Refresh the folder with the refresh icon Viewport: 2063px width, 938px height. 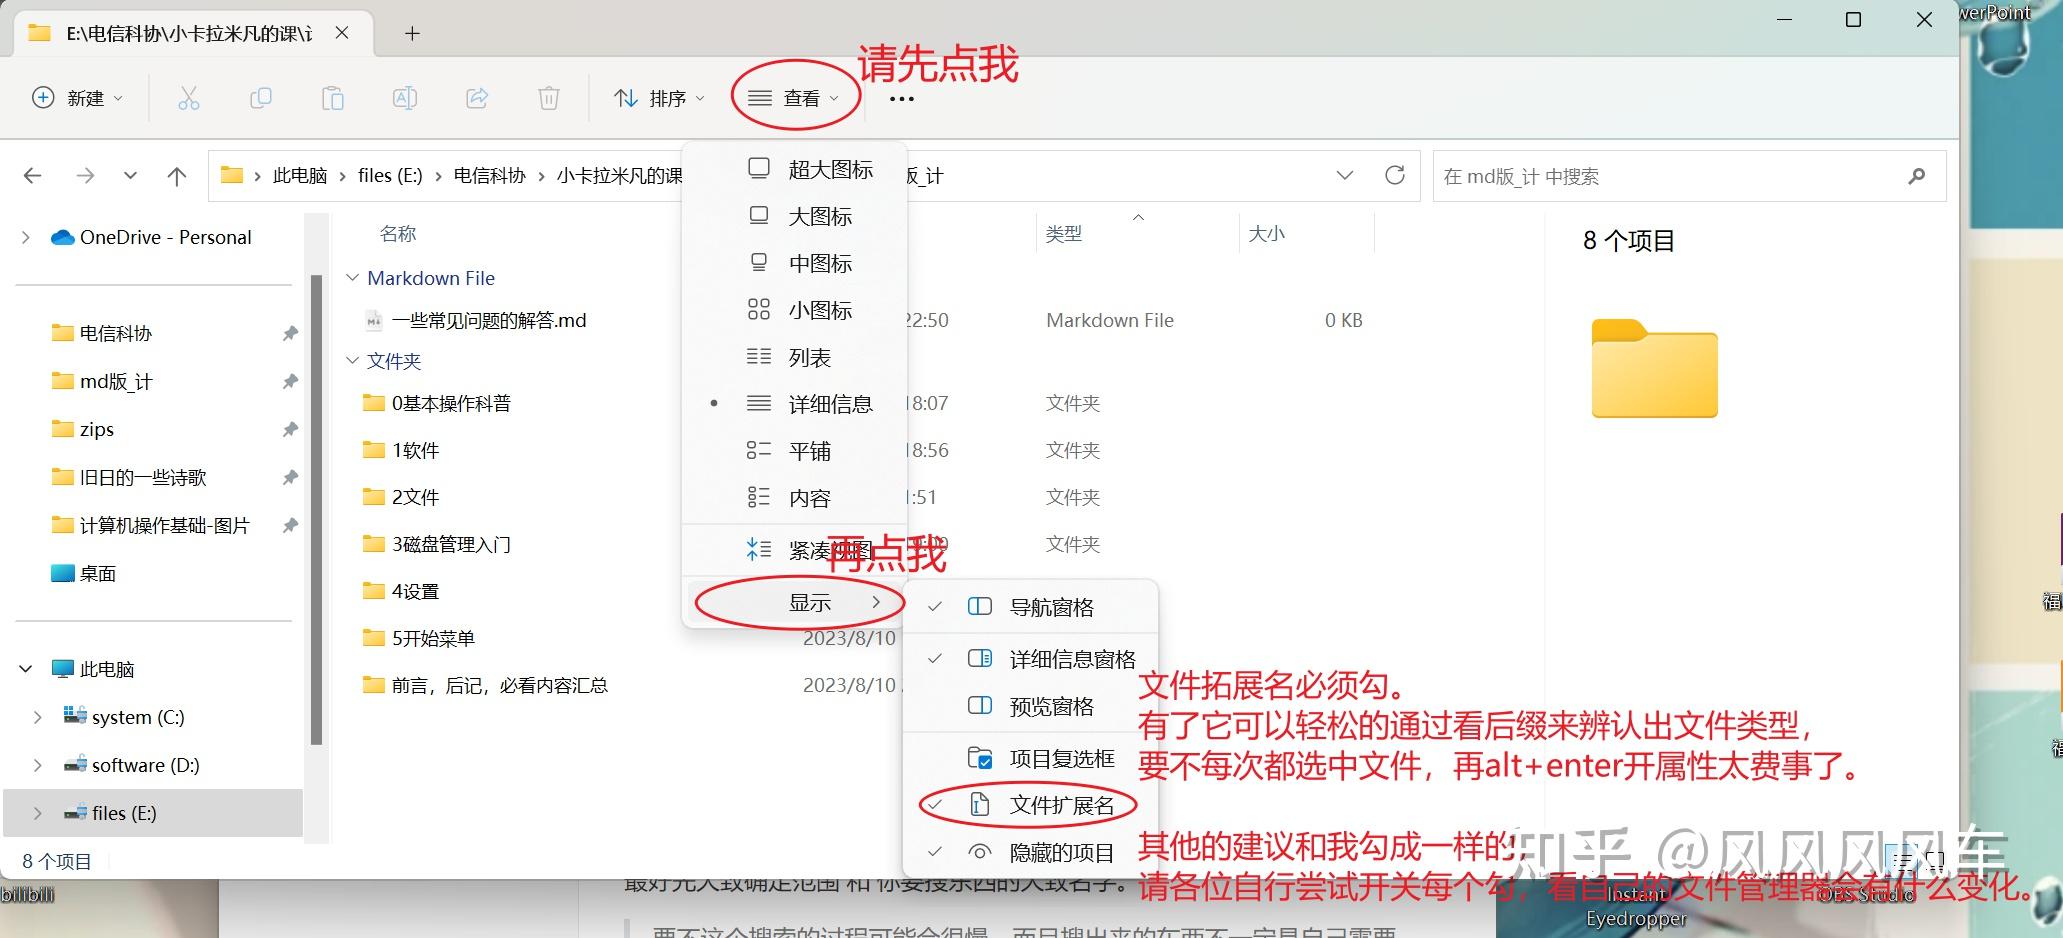1396,175
